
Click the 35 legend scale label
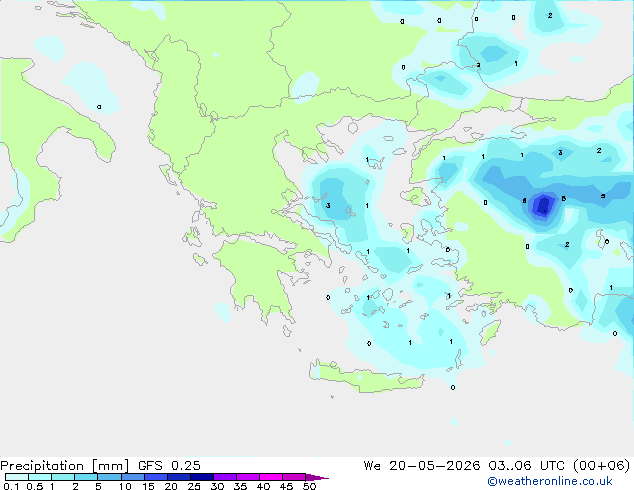[x=240, y=486]
